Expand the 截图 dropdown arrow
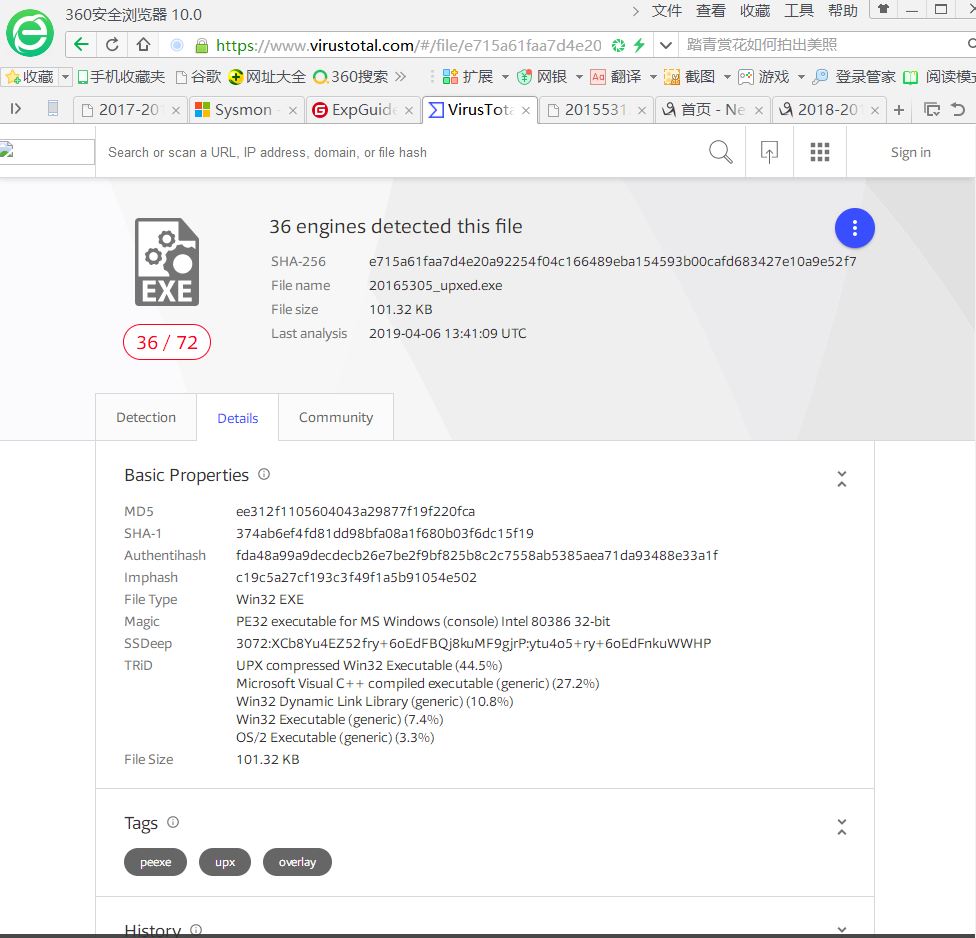Viewport: 976px width, 938px height. [x=727, y=77]
